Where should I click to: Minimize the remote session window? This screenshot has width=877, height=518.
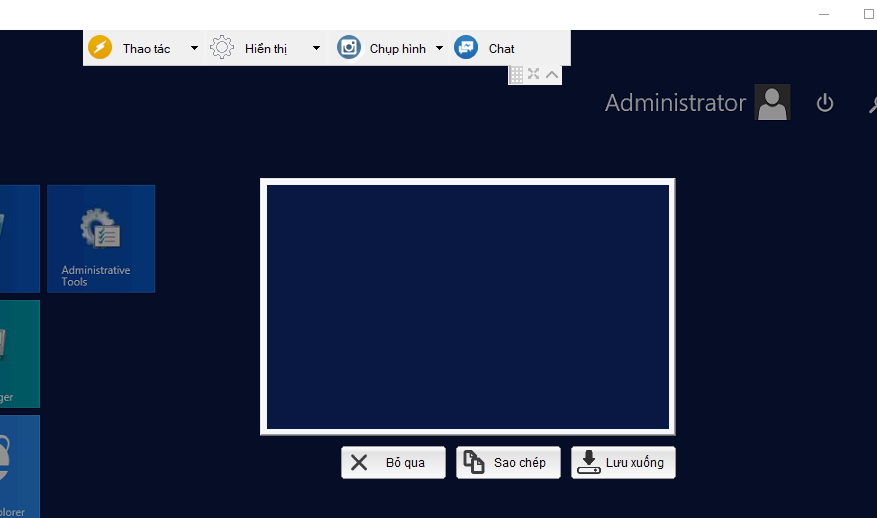pos(824,14)
